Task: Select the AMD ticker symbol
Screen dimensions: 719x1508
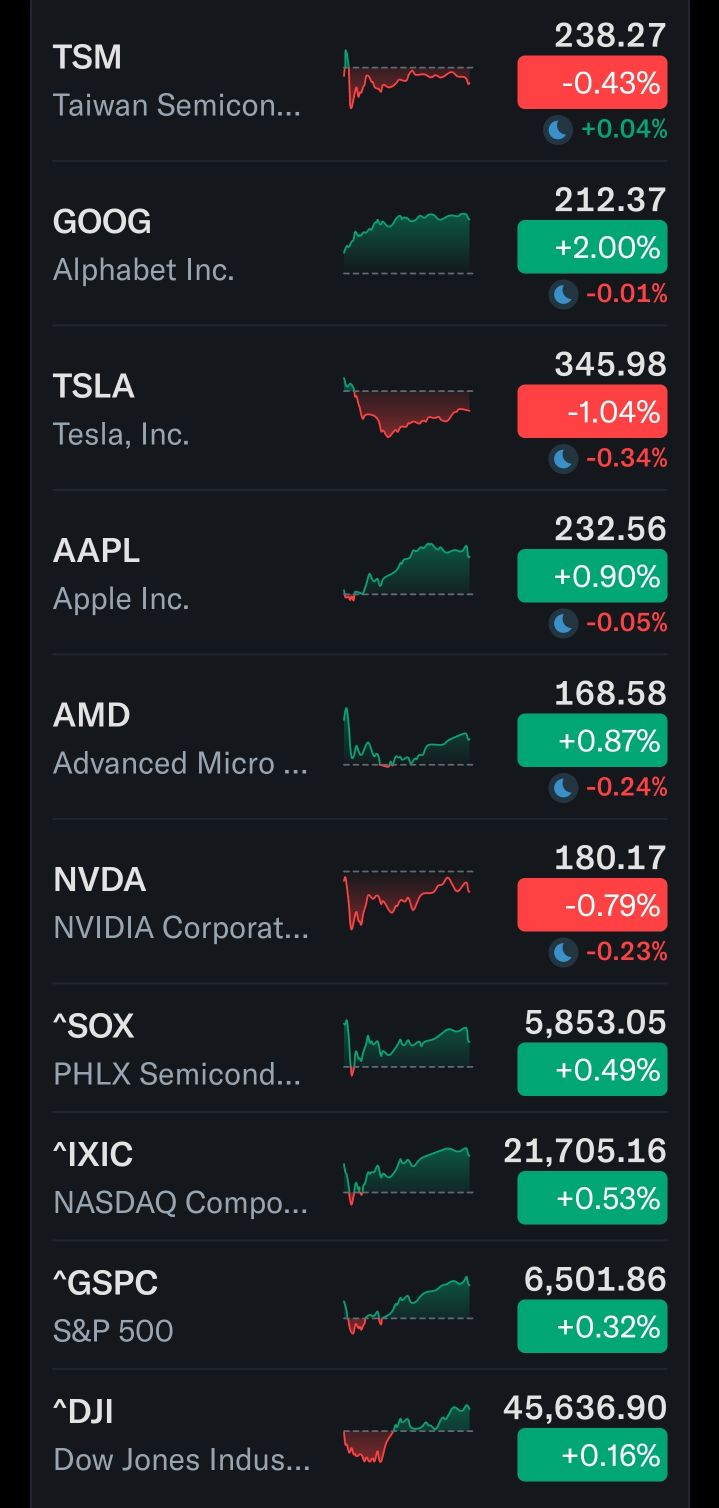Action: point(92,715)
